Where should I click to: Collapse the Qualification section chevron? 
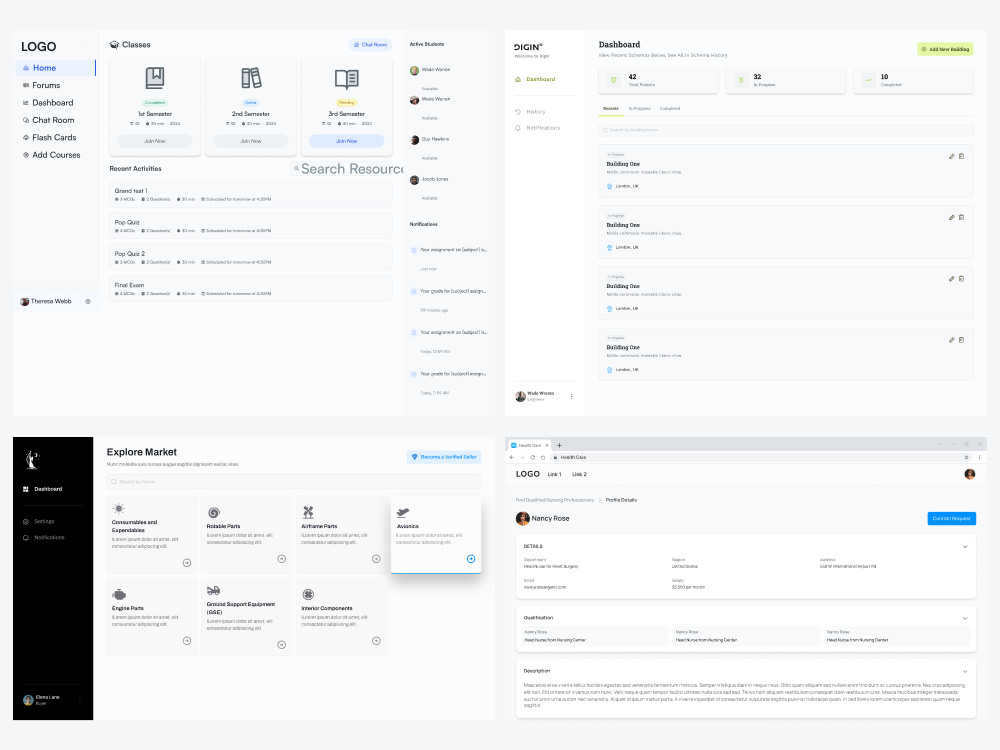965,618
